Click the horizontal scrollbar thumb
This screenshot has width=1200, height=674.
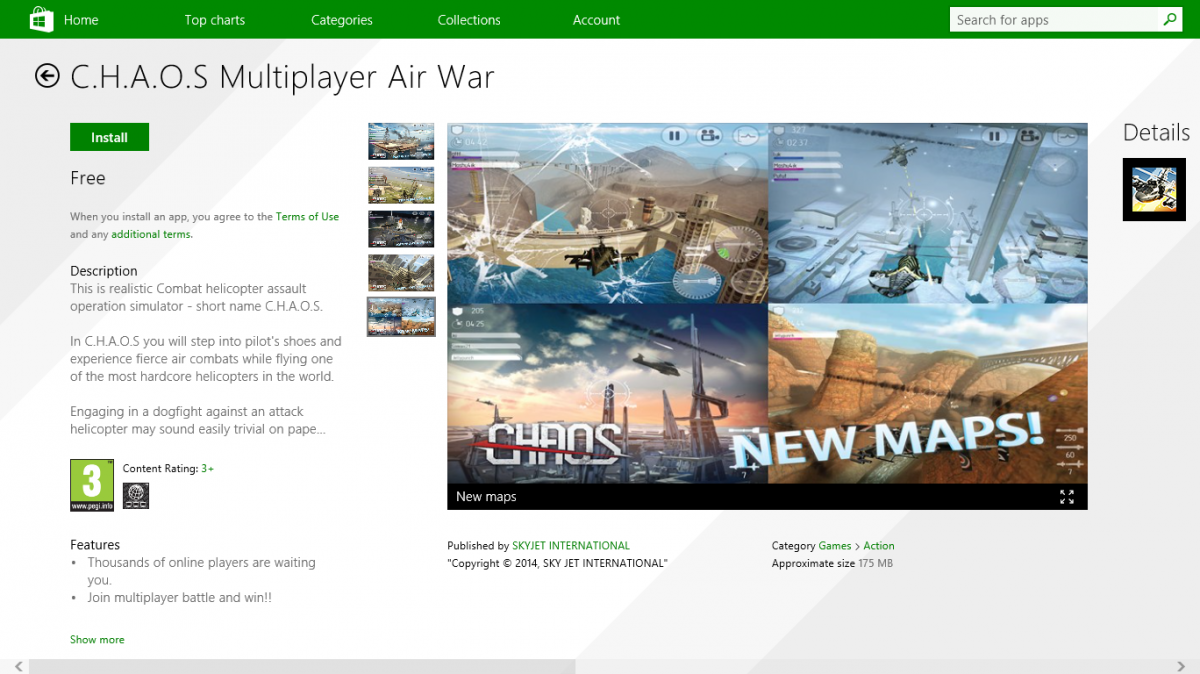(x=302, y=666)
